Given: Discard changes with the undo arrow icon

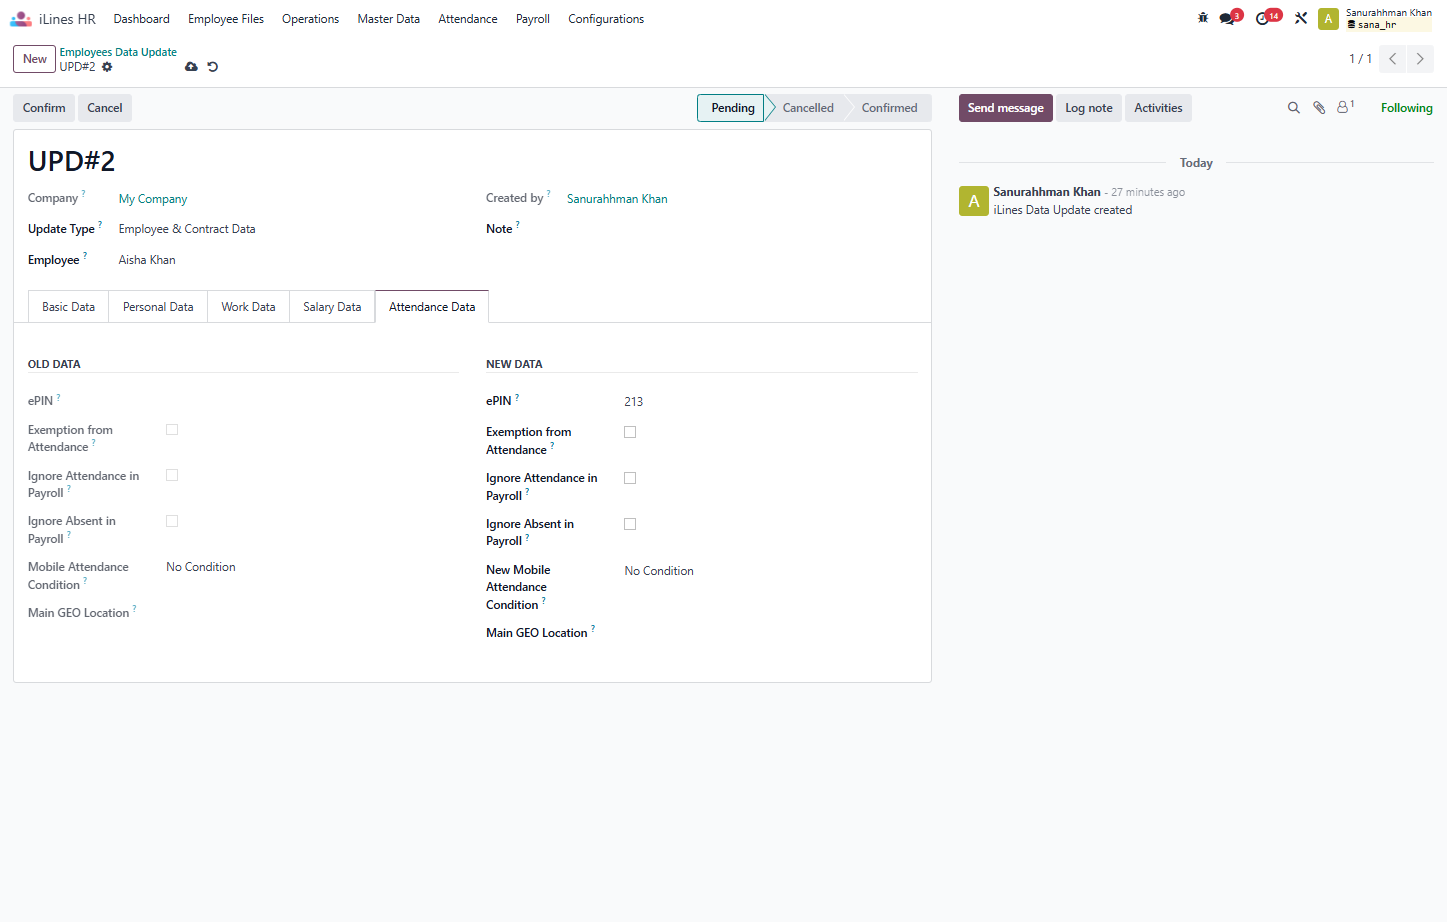Looking at the screenshot, I should (212, 67).
